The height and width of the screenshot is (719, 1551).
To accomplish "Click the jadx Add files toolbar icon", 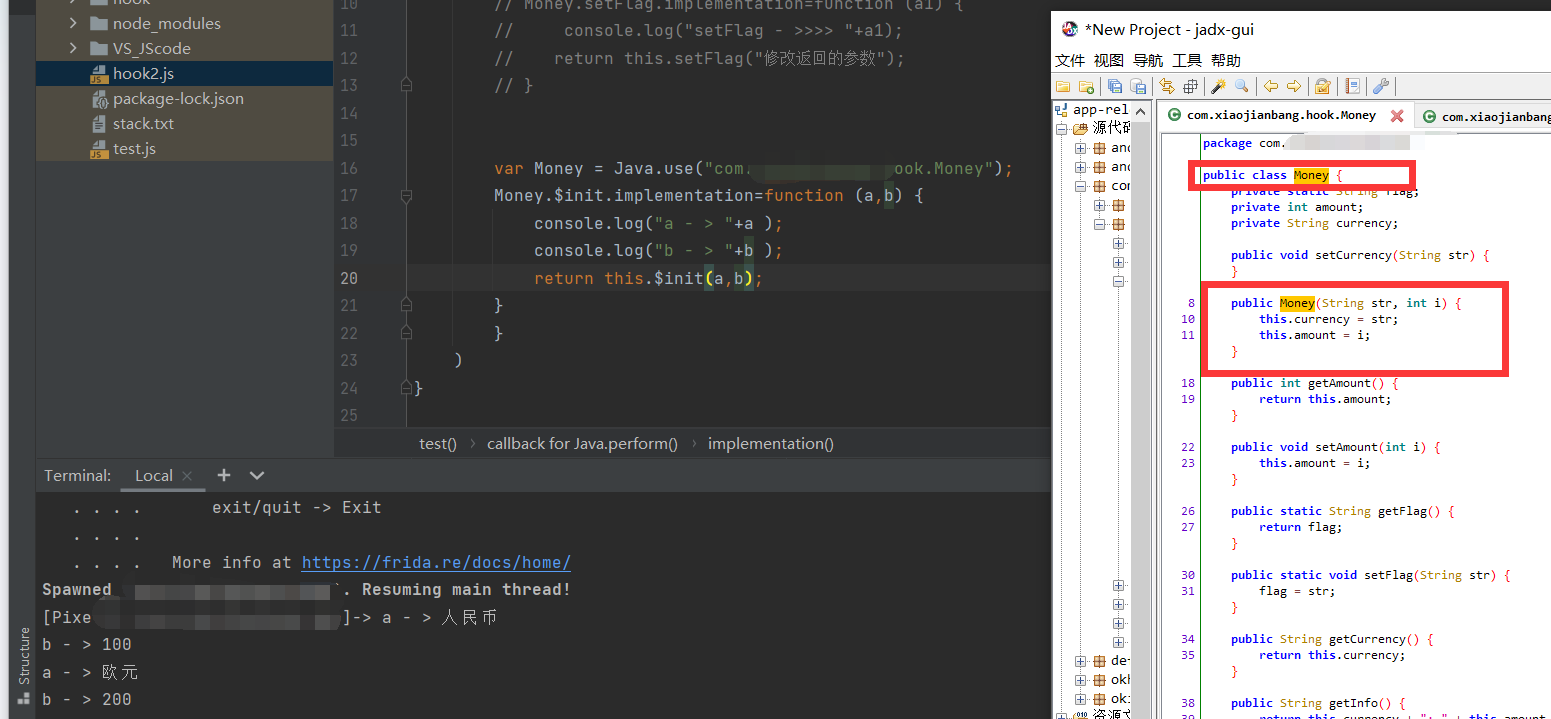I will [x=1086, y=86].
